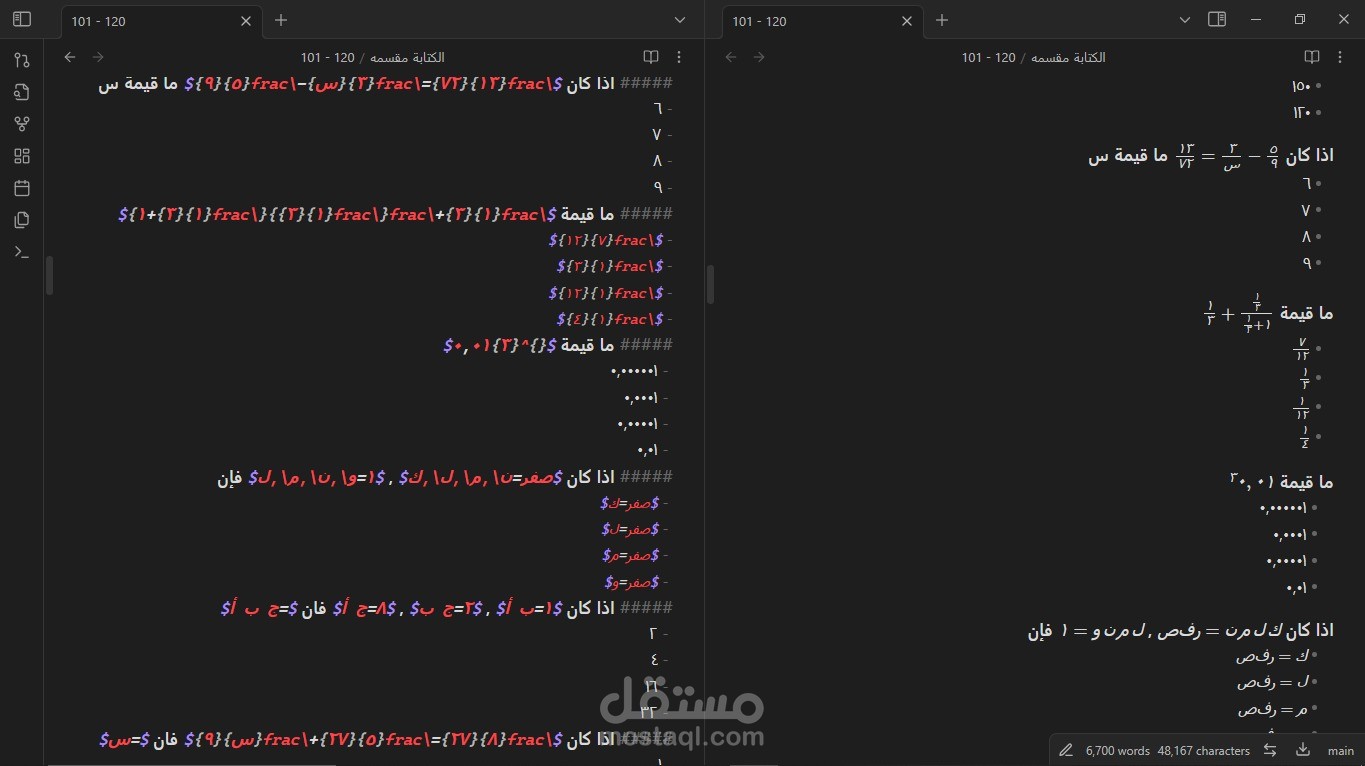This screenshot has height=766, width=1365.
Task: Switch right note to reading view
Action: click(1311, 57)
